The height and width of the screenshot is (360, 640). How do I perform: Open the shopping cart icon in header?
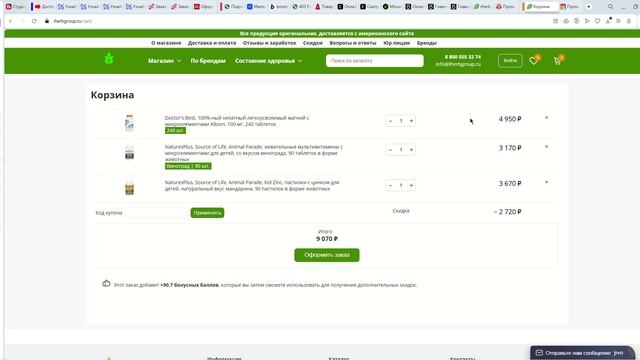click(557, 61)
